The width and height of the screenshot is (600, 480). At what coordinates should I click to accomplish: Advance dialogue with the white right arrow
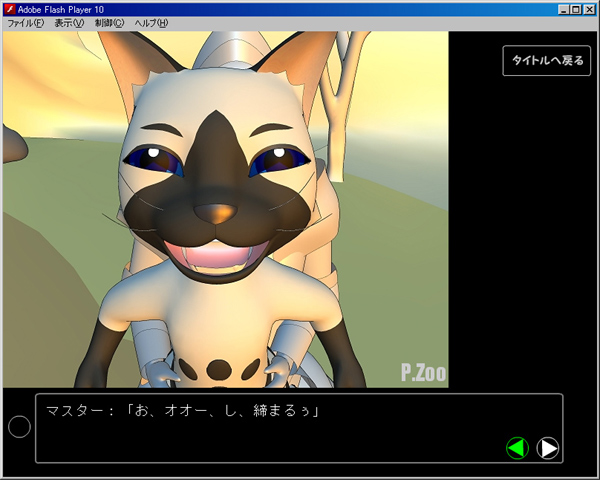(548, 448)
